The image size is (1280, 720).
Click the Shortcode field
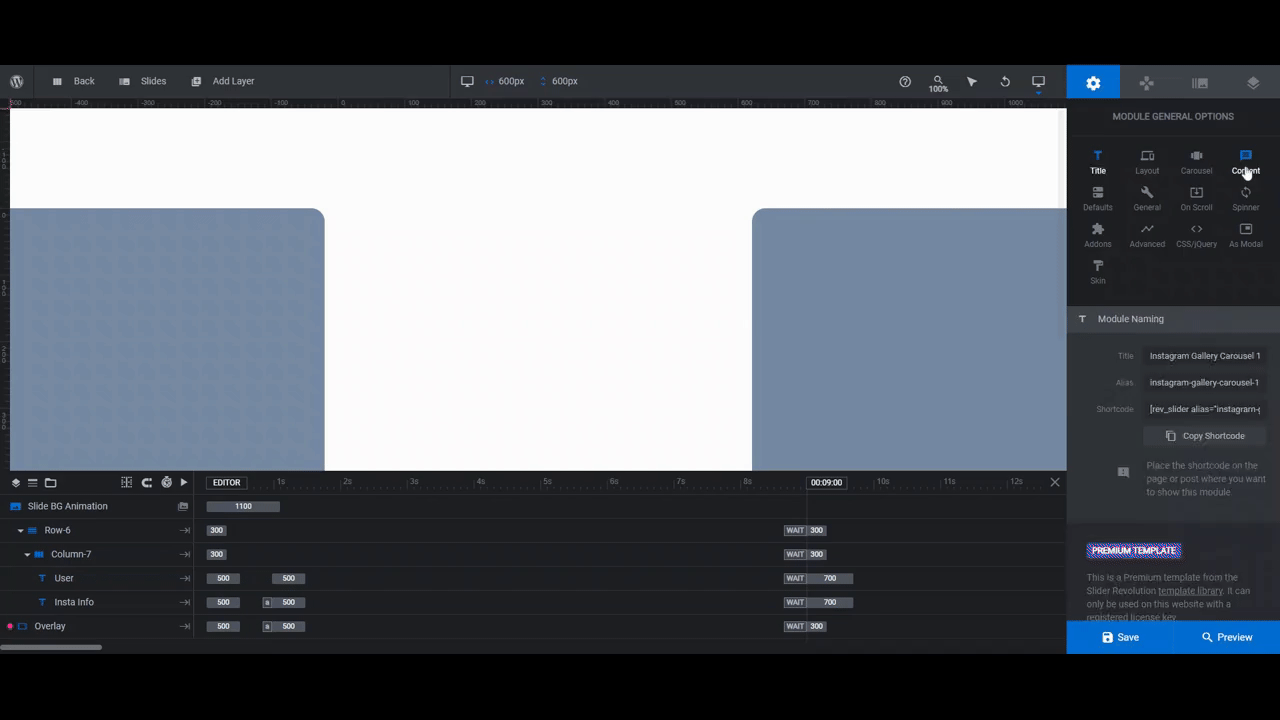[x=1205, y=409]
